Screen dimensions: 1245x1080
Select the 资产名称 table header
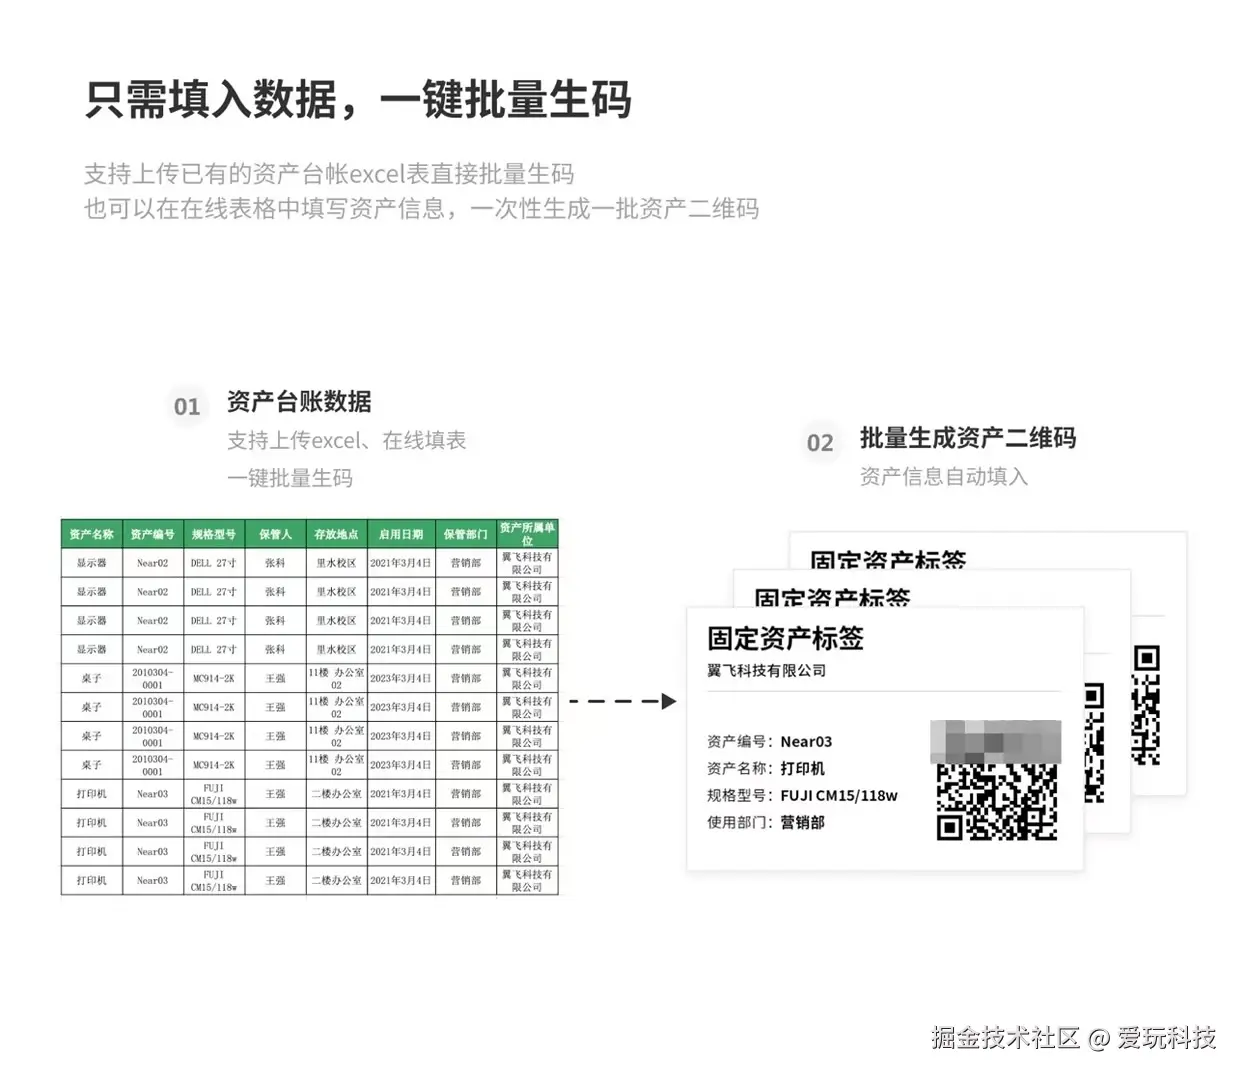[92, 534]
